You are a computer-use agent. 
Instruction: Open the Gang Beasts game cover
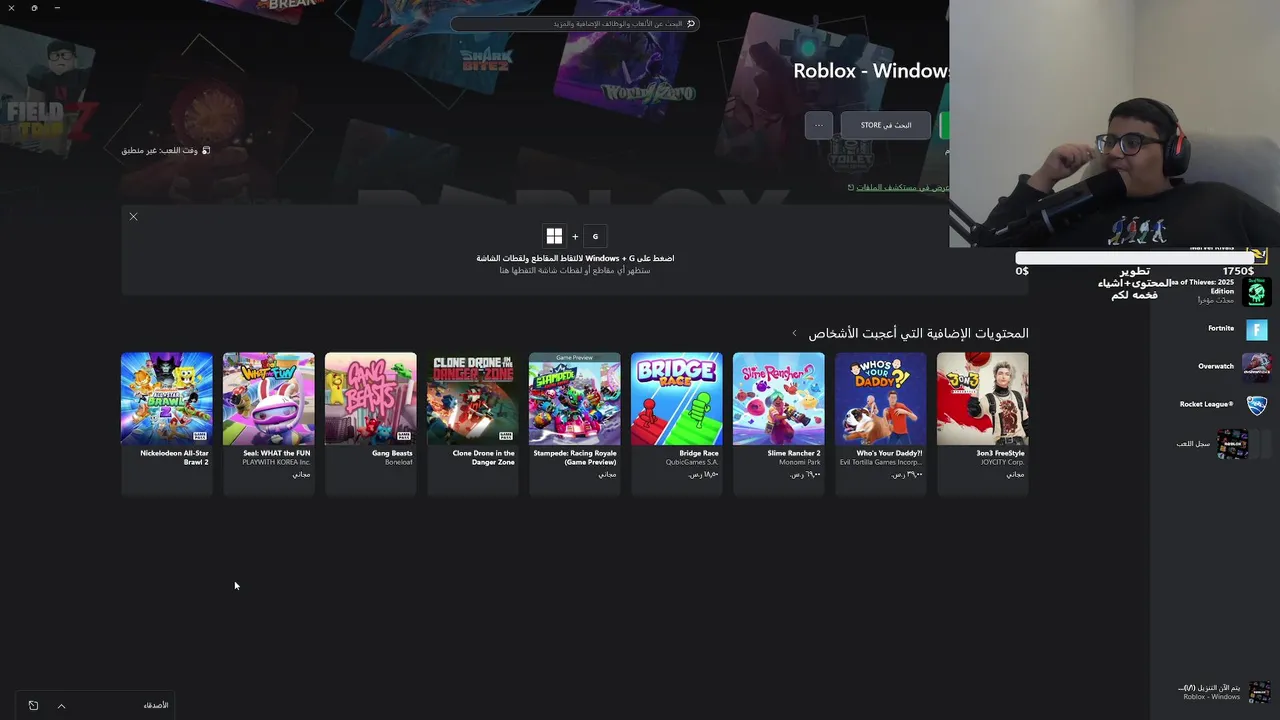[x=371, y=398]
